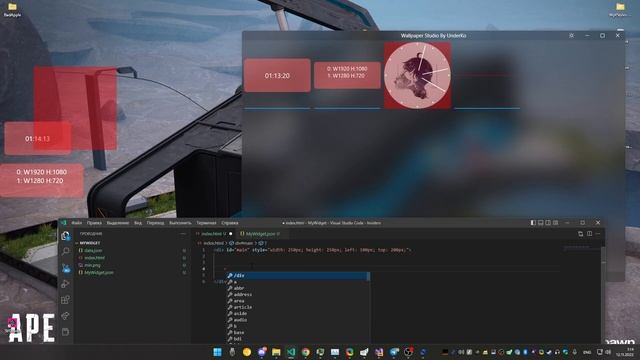Open the Терминал menu in VS Code
The height and width of the screenshot is (360, 640).
coord(206,223)
